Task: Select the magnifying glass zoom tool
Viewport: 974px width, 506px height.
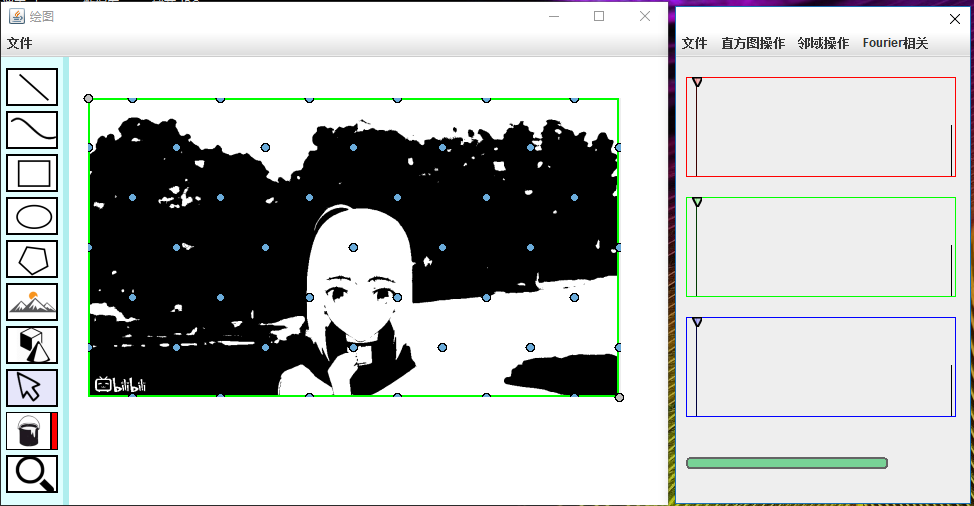Action: (32, 474)
